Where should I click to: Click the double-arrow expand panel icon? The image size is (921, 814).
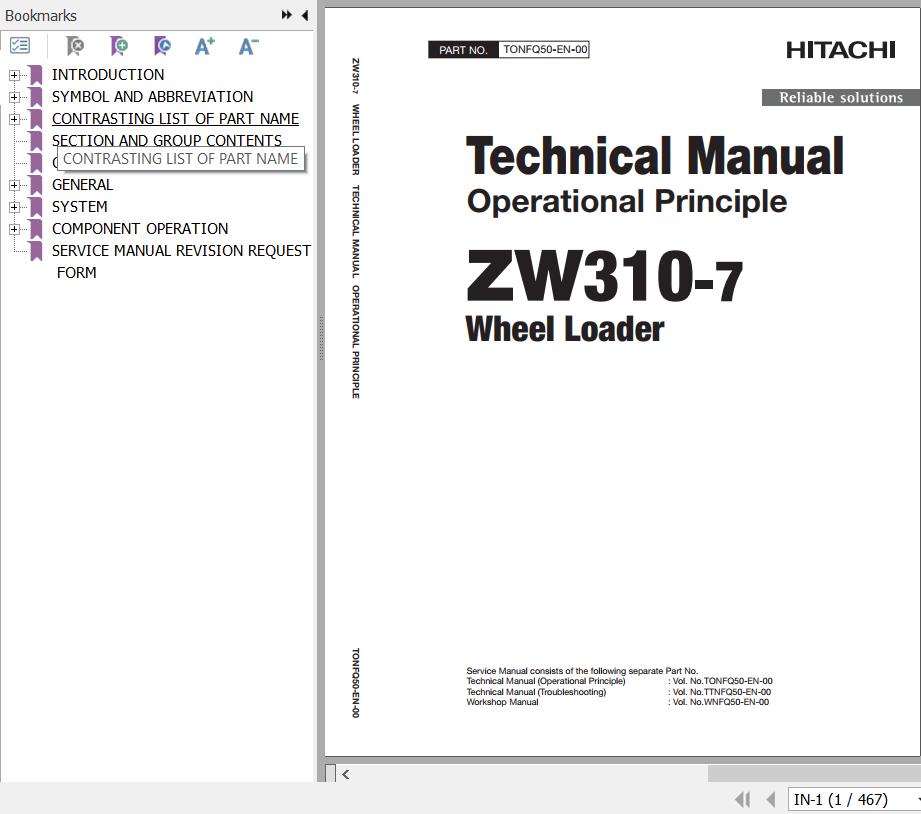point(287,15)
